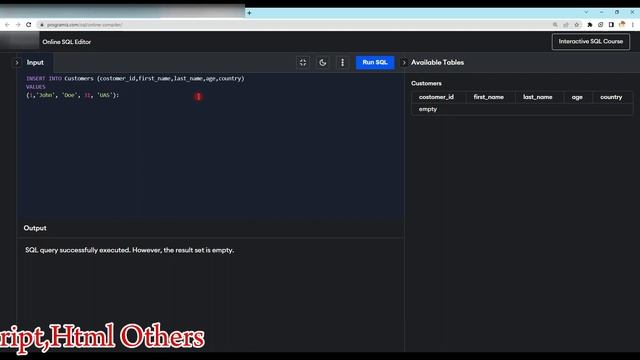This screenshot has width=640, height=360.
Task: Click the Output panel label
Action: [x=35, y=228]
